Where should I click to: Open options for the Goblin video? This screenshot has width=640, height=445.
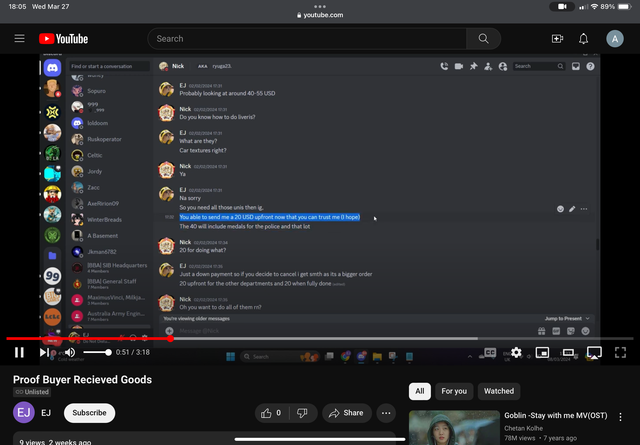(620, 417)
